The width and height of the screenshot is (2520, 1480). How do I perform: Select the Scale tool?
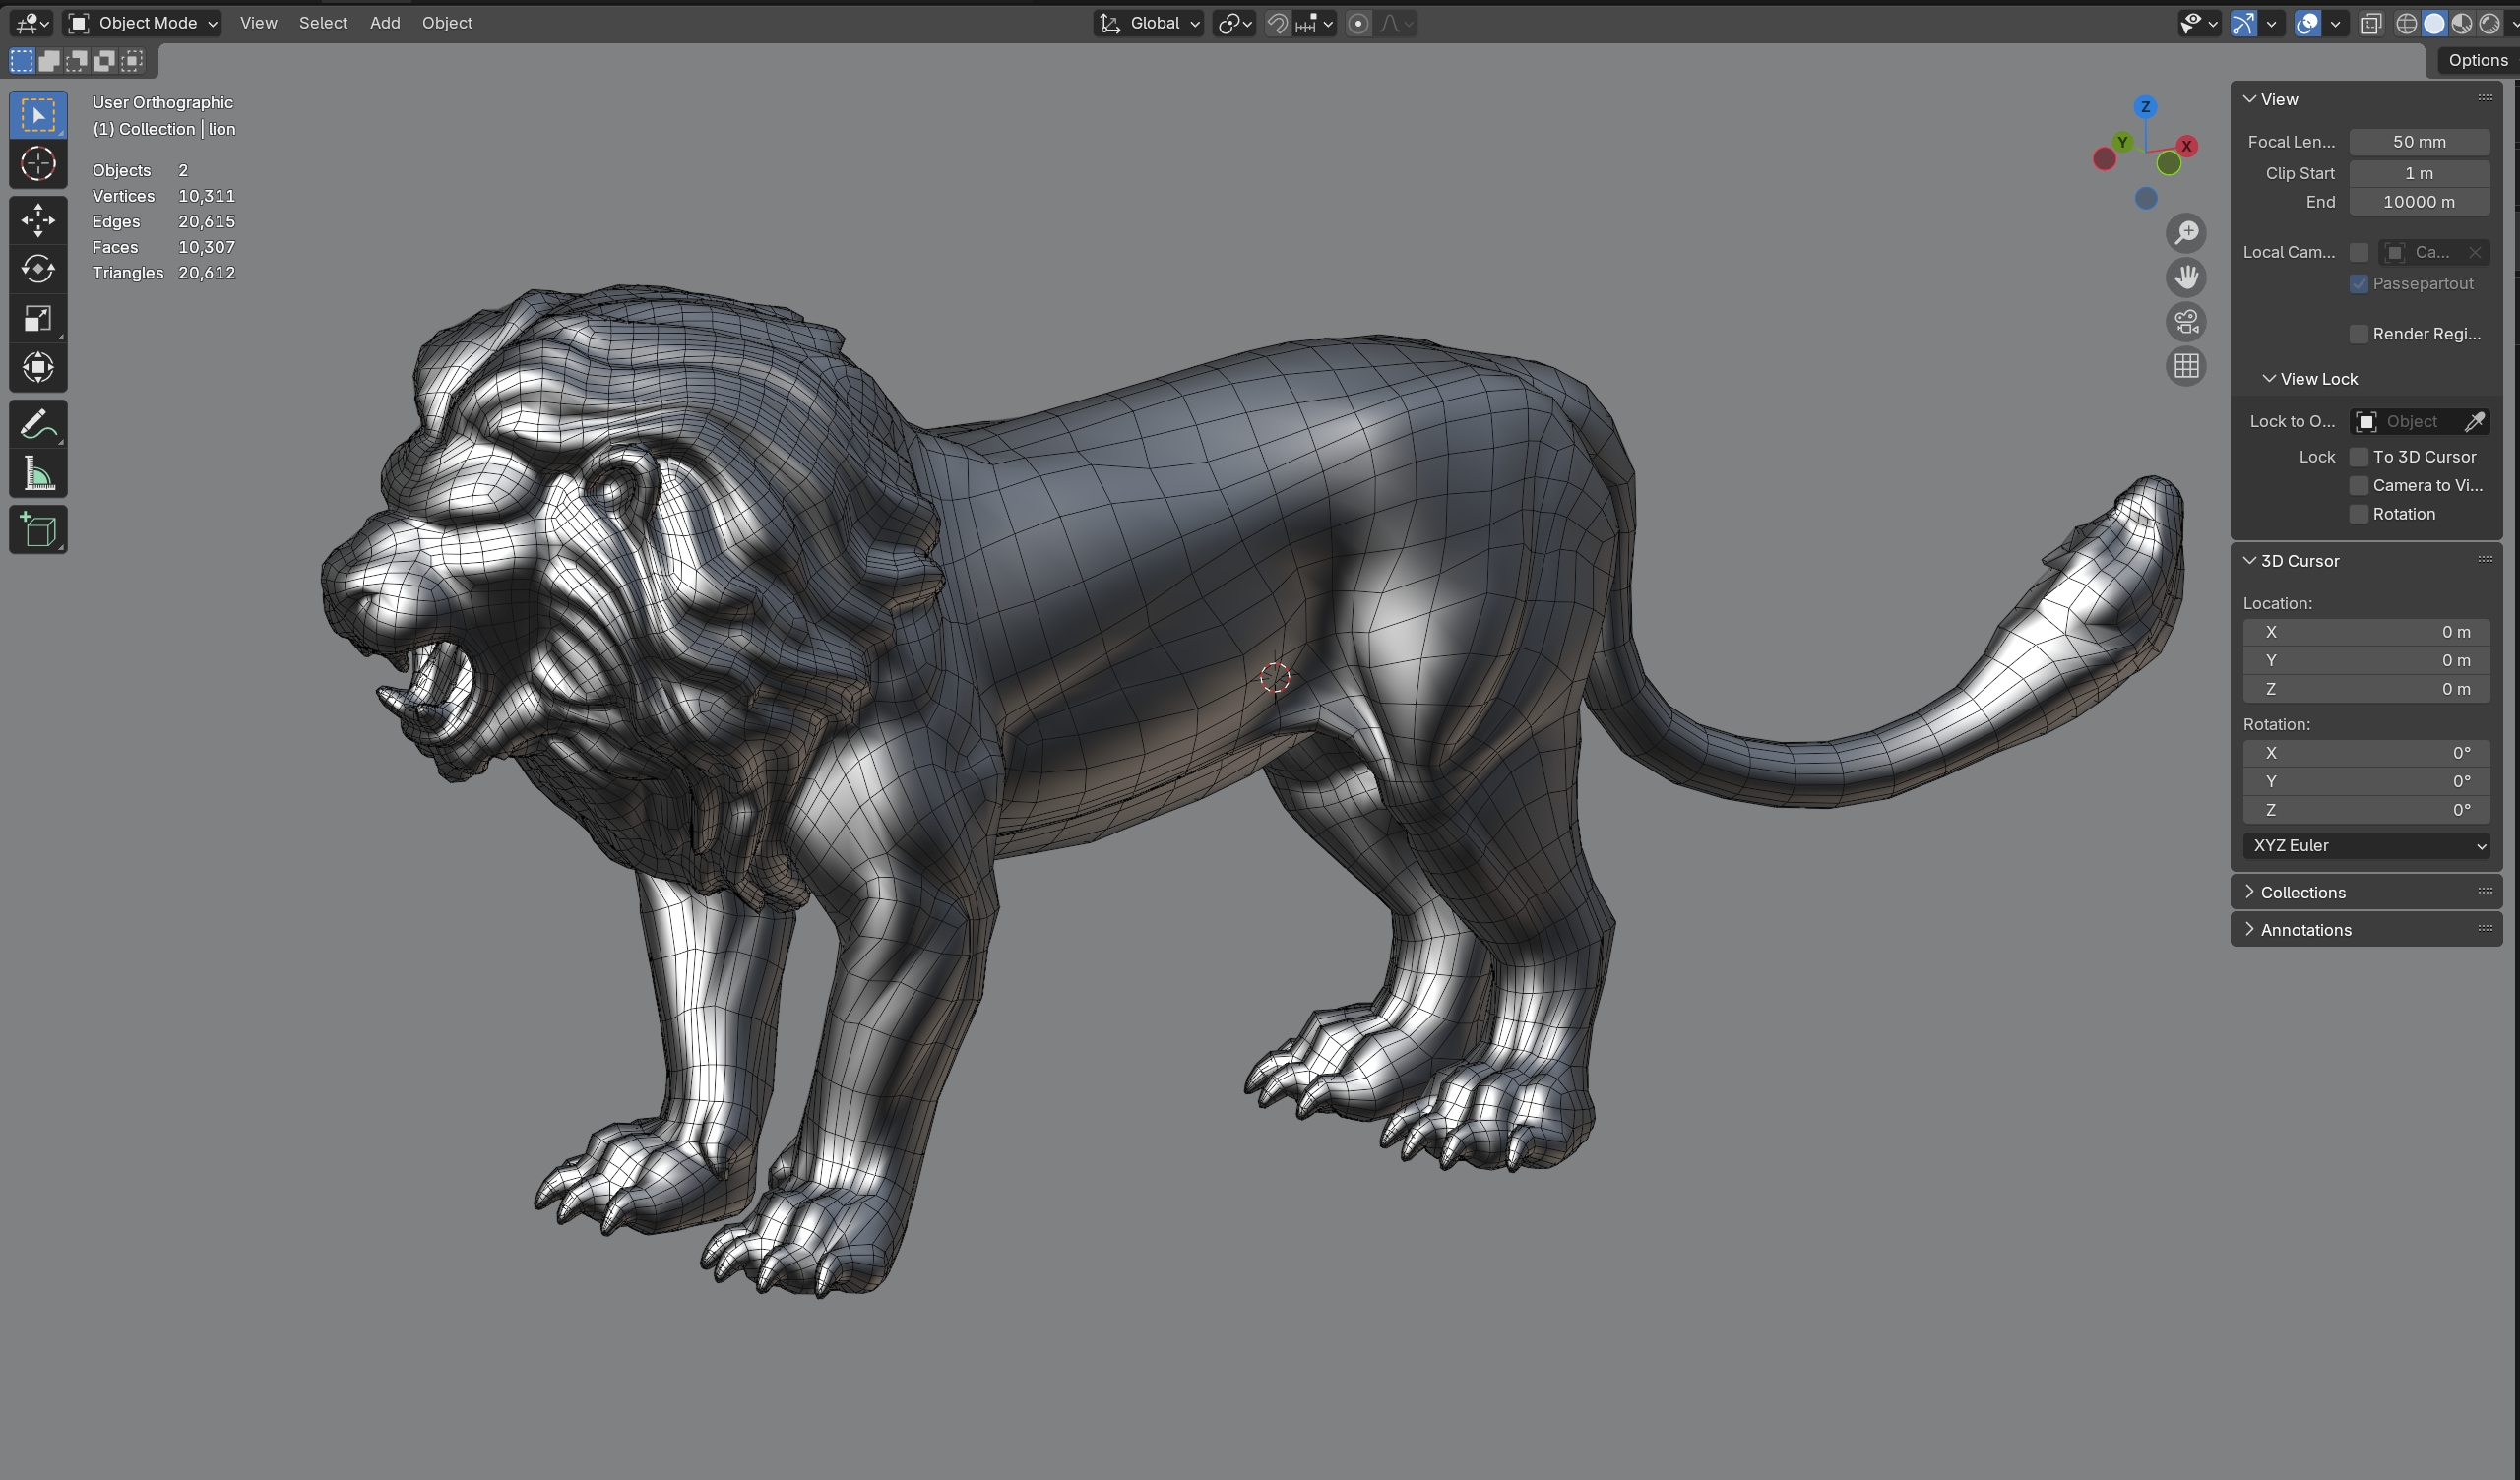(38, 319)
